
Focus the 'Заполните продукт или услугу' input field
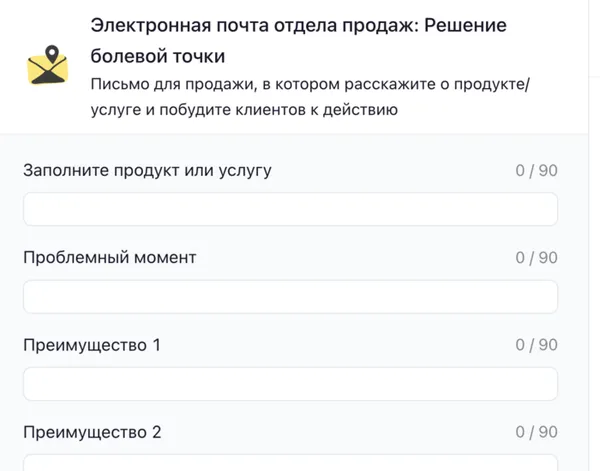tap(290, 210)
